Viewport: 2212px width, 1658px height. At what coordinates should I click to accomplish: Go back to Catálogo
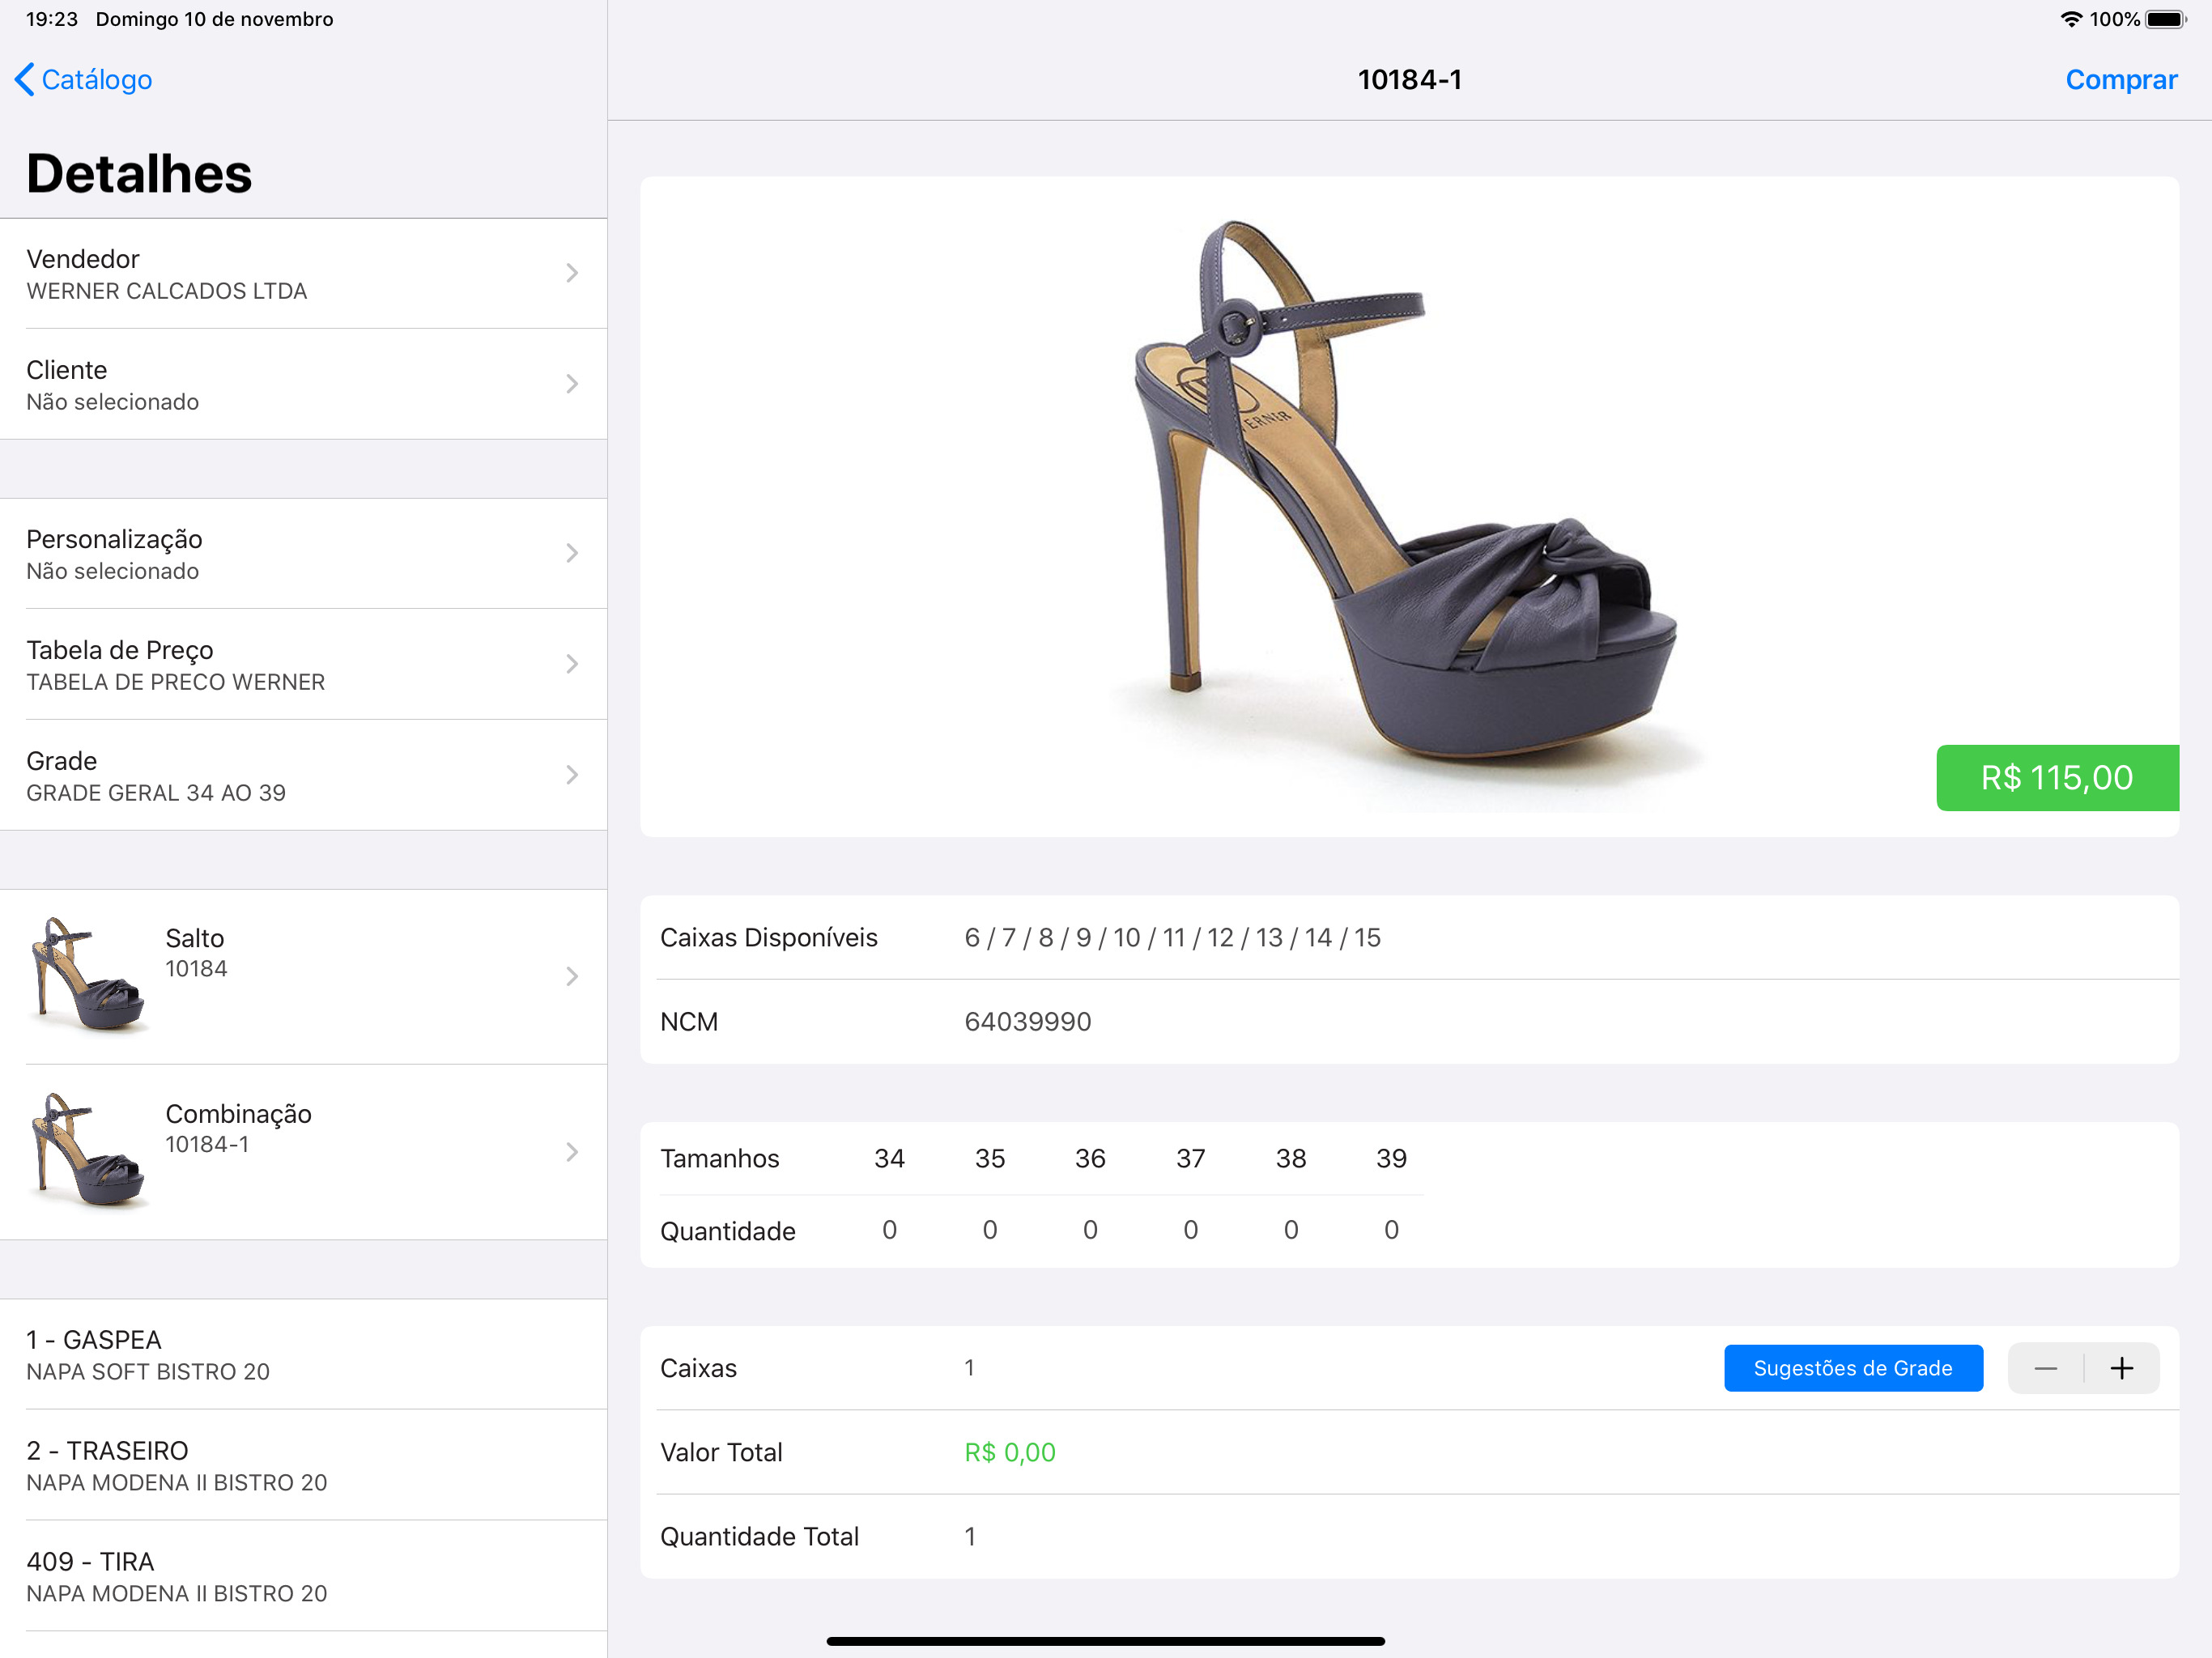(x=84, y=79)
